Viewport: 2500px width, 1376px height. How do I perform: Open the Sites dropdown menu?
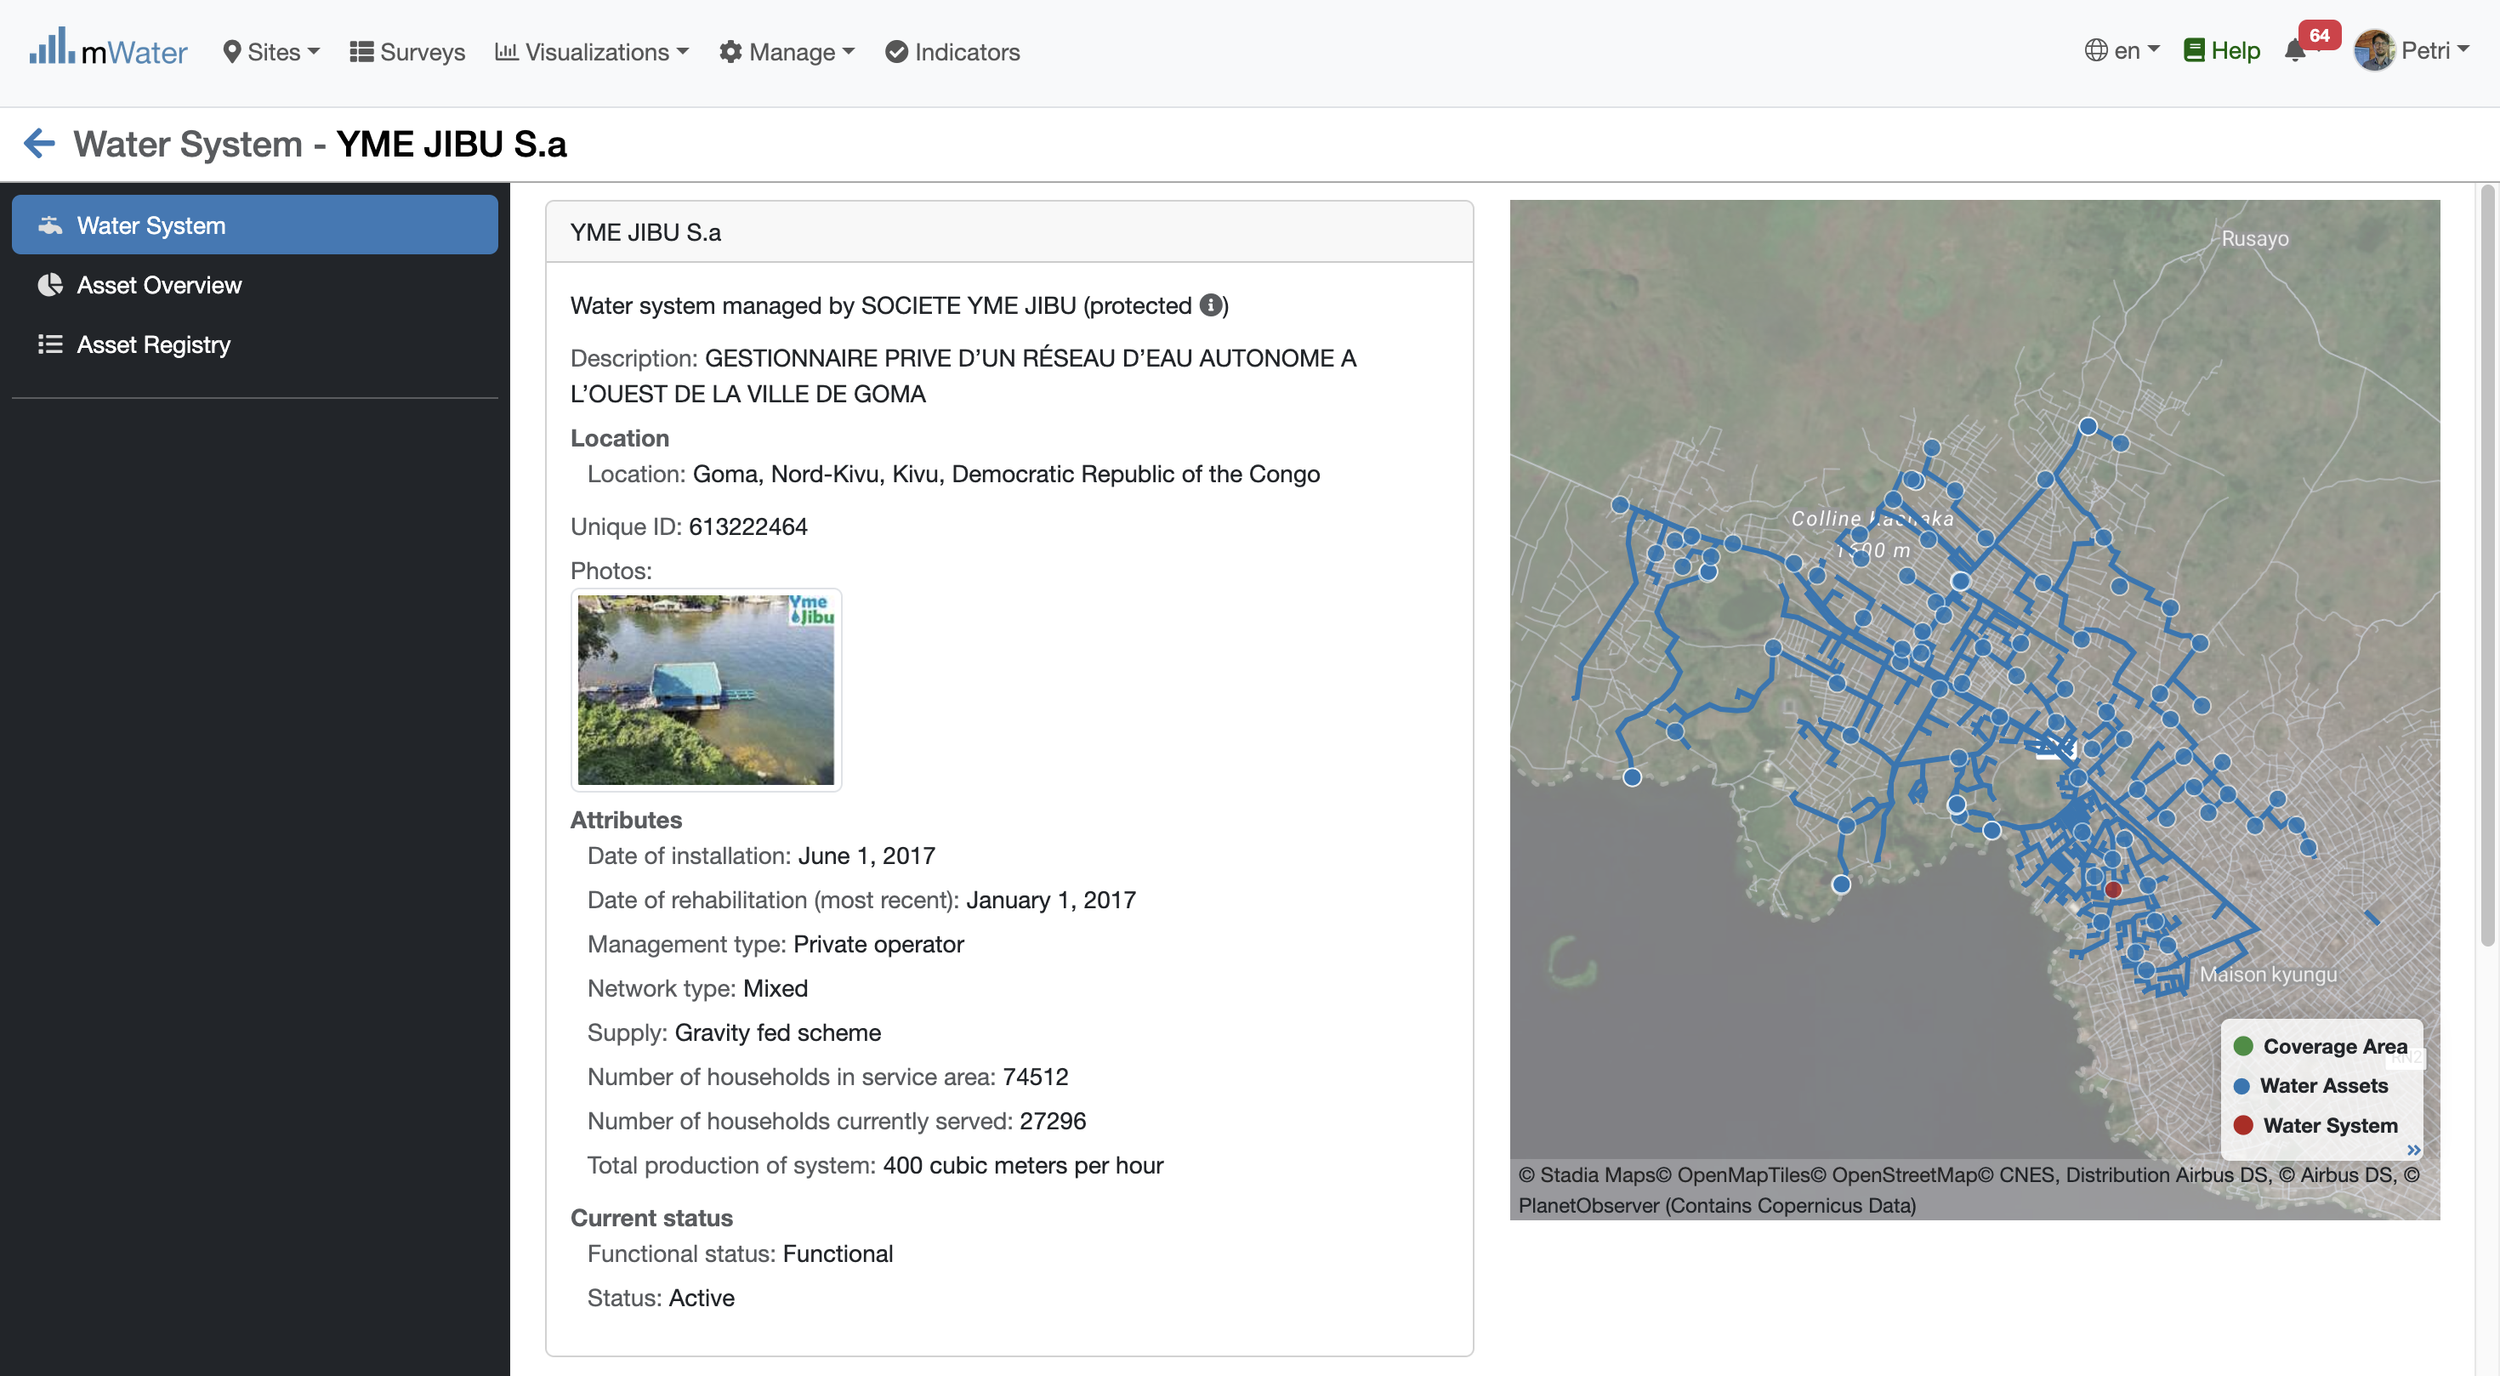pos(271,52)
